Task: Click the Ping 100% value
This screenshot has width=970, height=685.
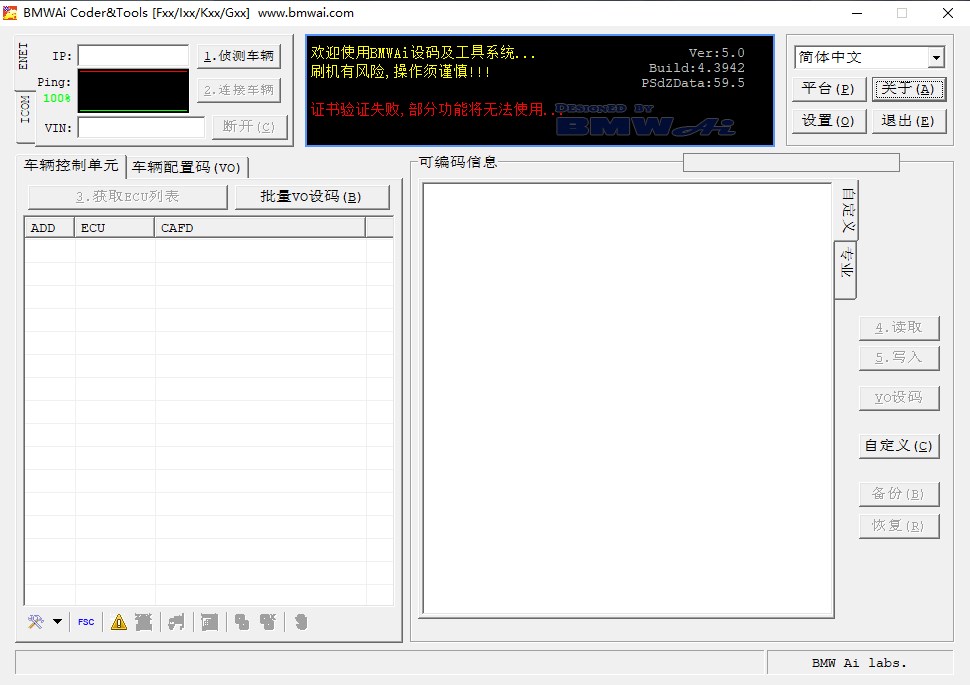Action: click(x=57, y=98)
